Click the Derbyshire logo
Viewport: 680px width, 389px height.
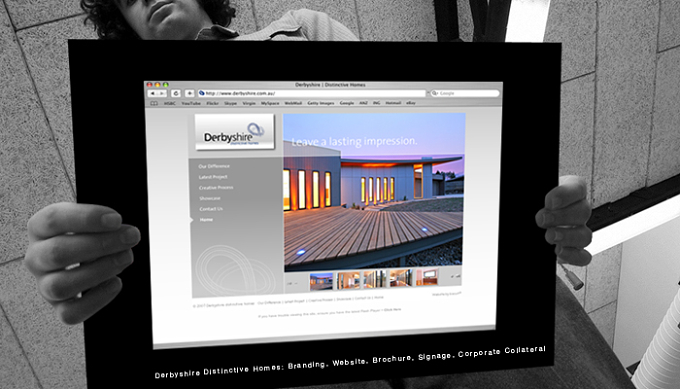point(235,132)
